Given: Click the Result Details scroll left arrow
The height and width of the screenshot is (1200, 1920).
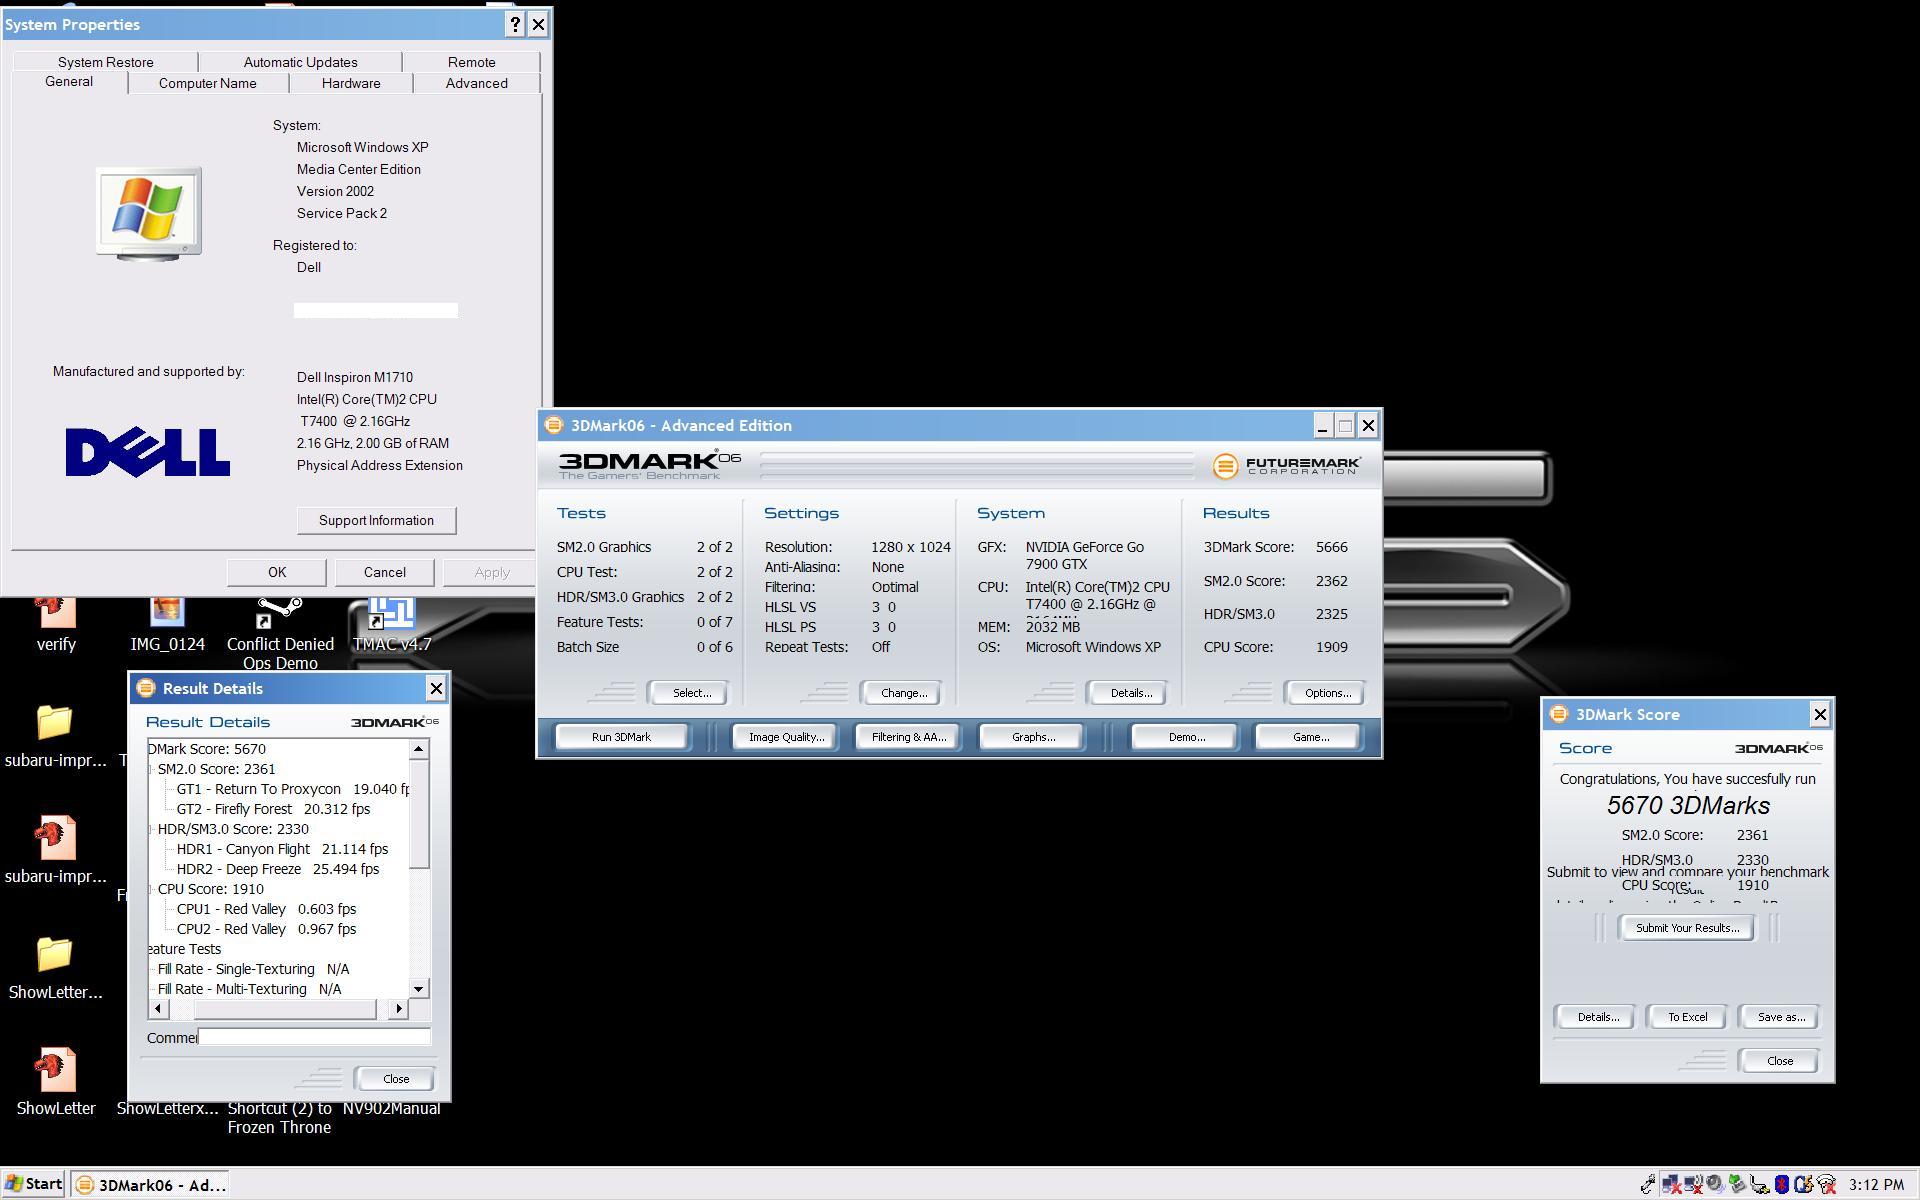Looking at the screenshot, I should coord(157,1008).
